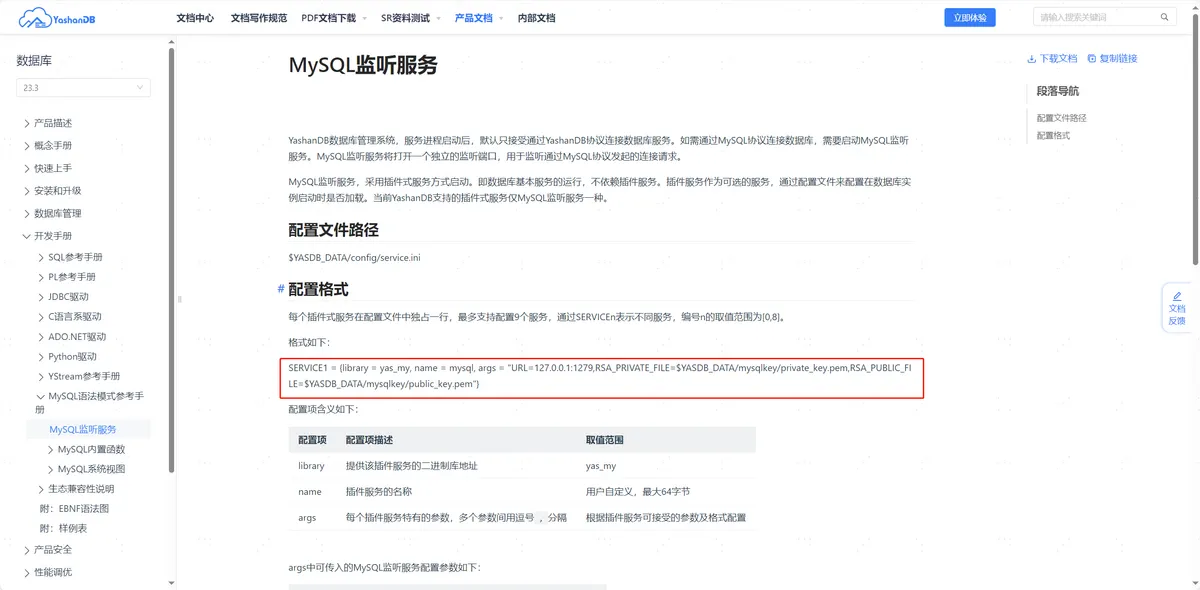Click the copy link icon

point(1091,58)
